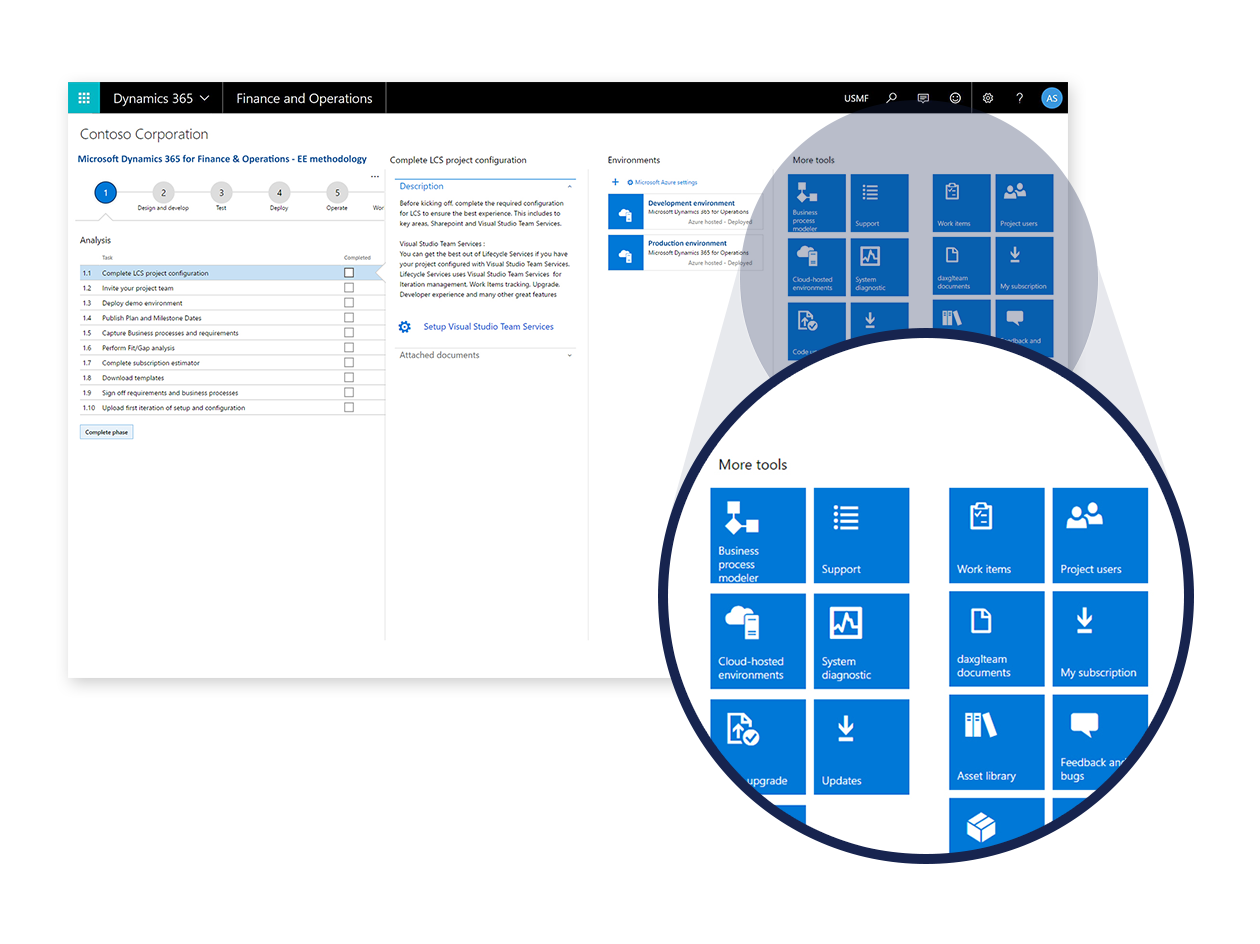The width and height of the screenshot is (1260, 944).
Task: Check Completed for Sign off requirements and business processes
Action: tap(349, 393)
